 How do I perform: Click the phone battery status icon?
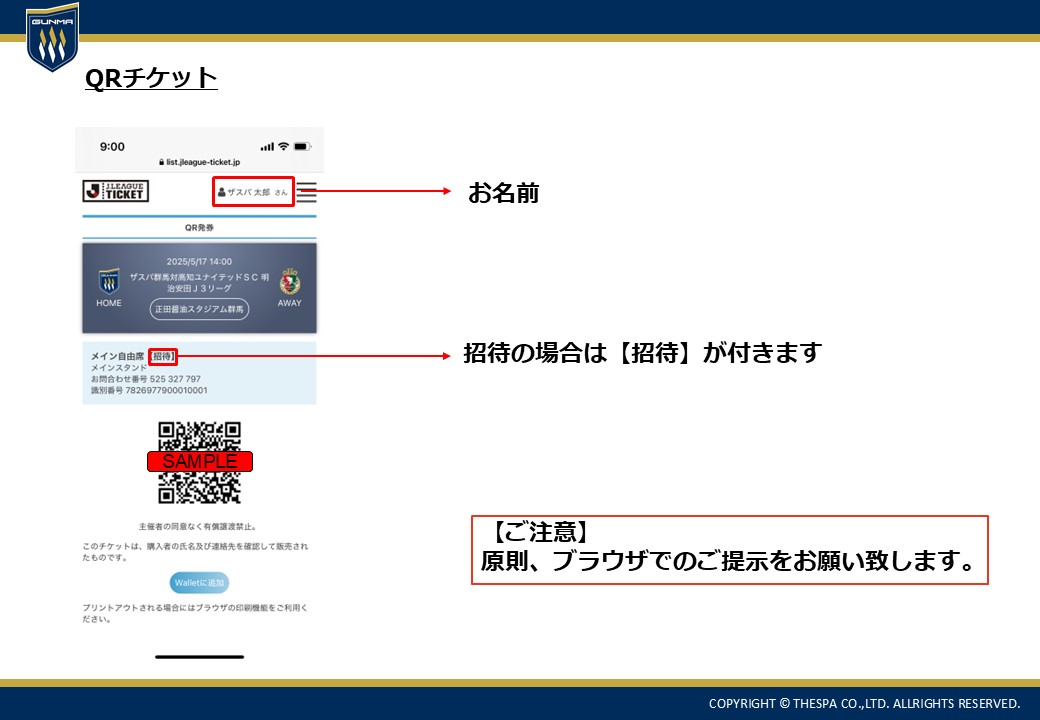pos(302,146)
